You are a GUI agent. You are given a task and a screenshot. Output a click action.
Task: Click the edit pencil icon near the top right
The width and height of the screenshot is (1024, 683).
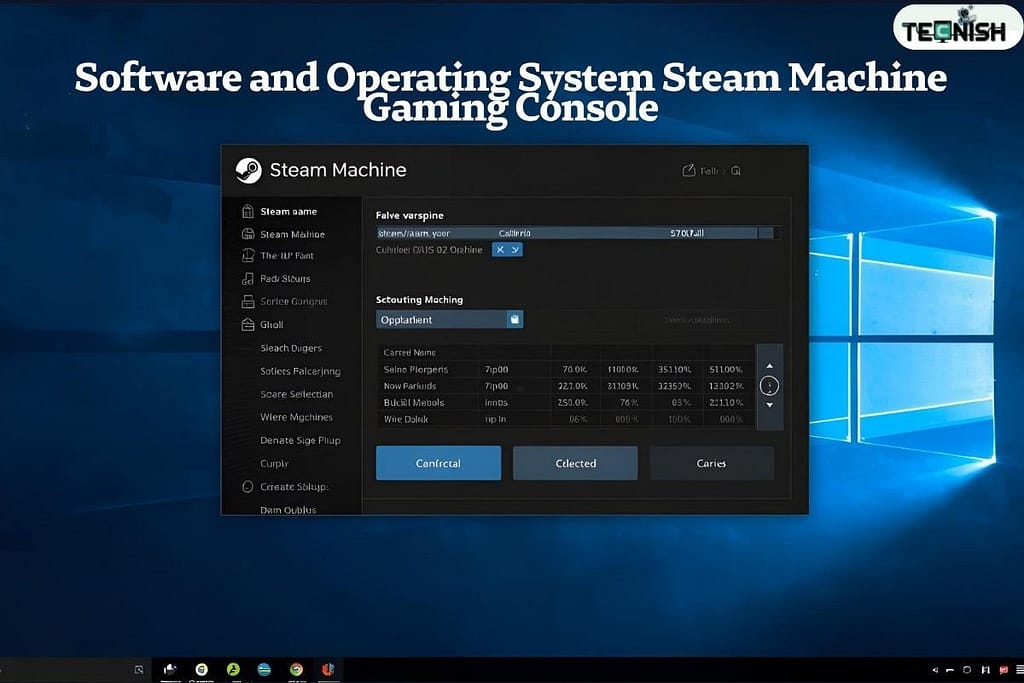tap(687, 168)
